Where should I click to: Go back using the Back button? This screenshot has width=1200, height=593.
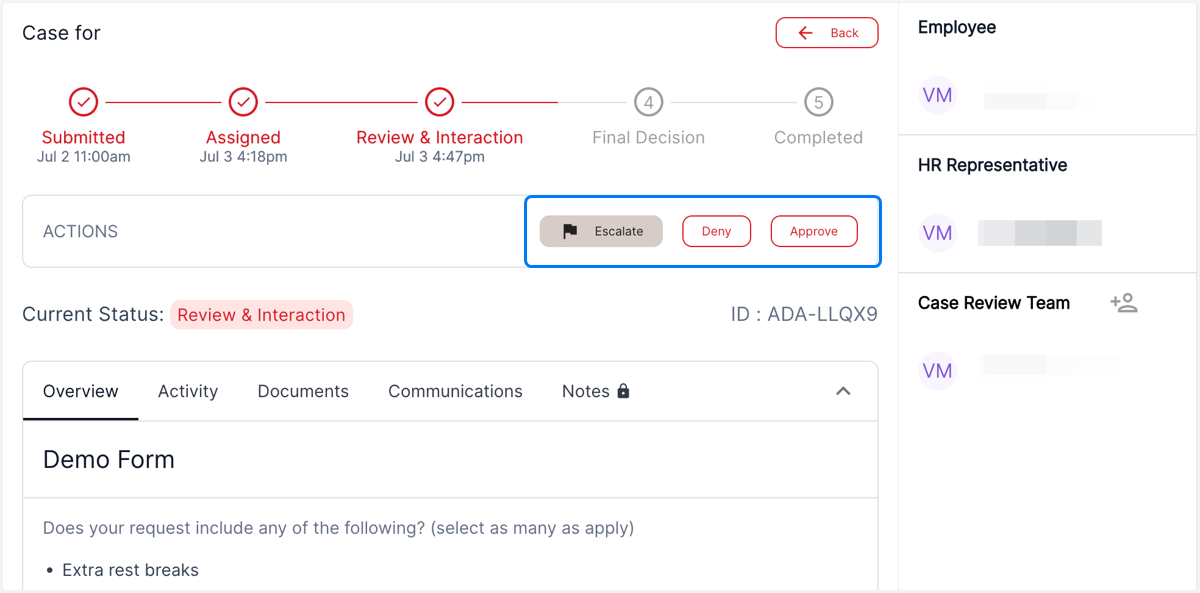click(x=827, y=33)
